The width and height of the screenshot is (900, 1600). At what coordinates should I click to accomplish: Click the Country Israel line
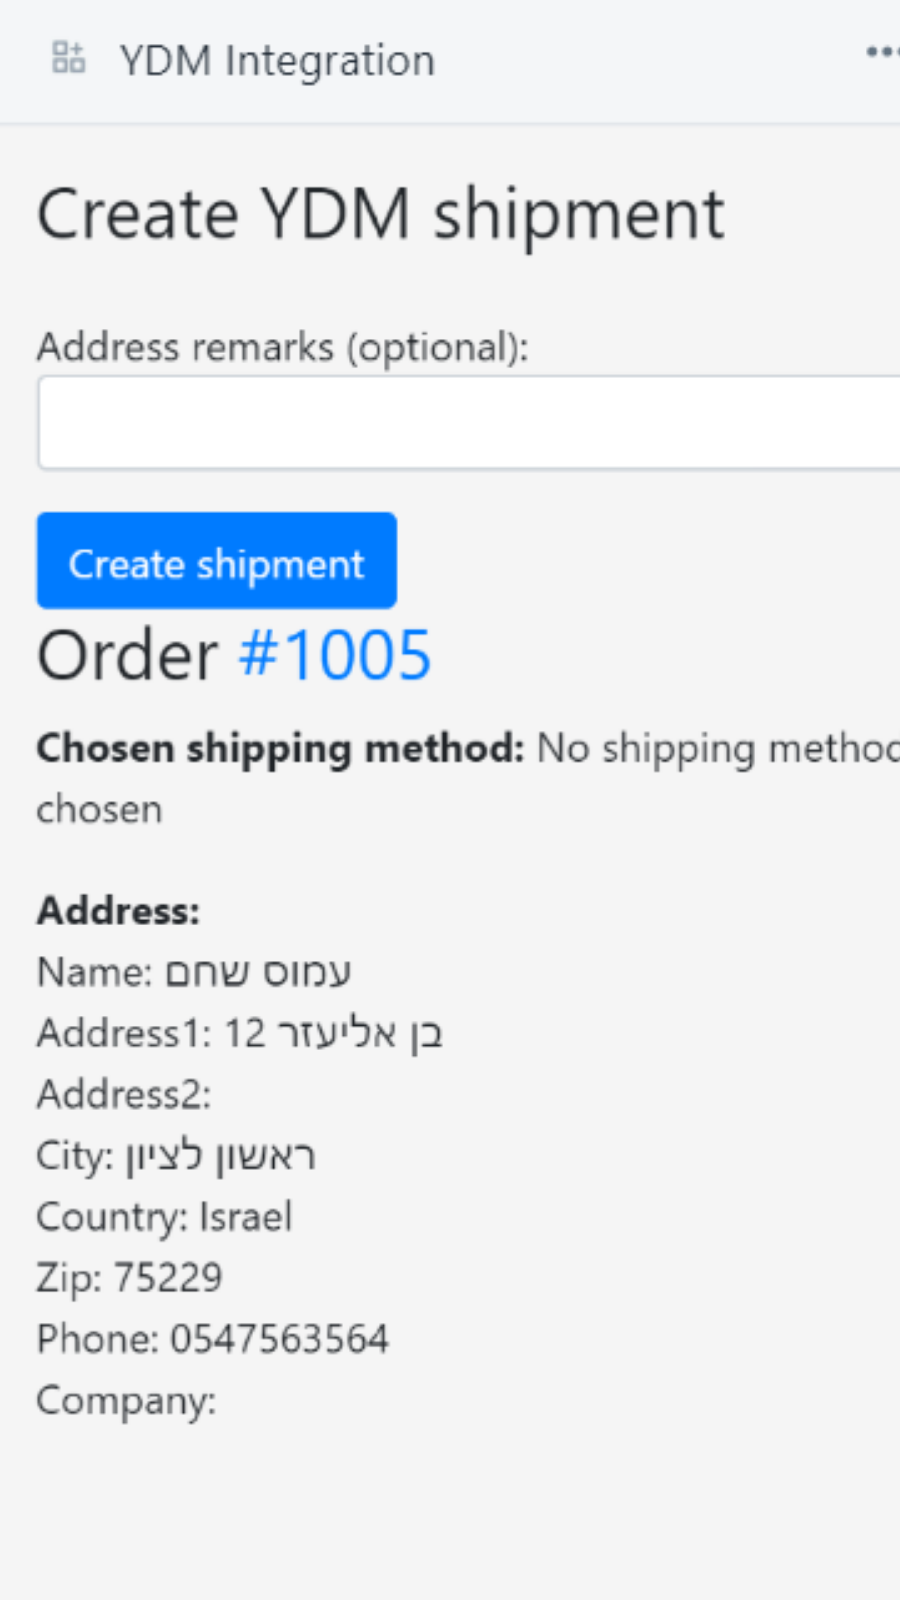(163, 1216)
